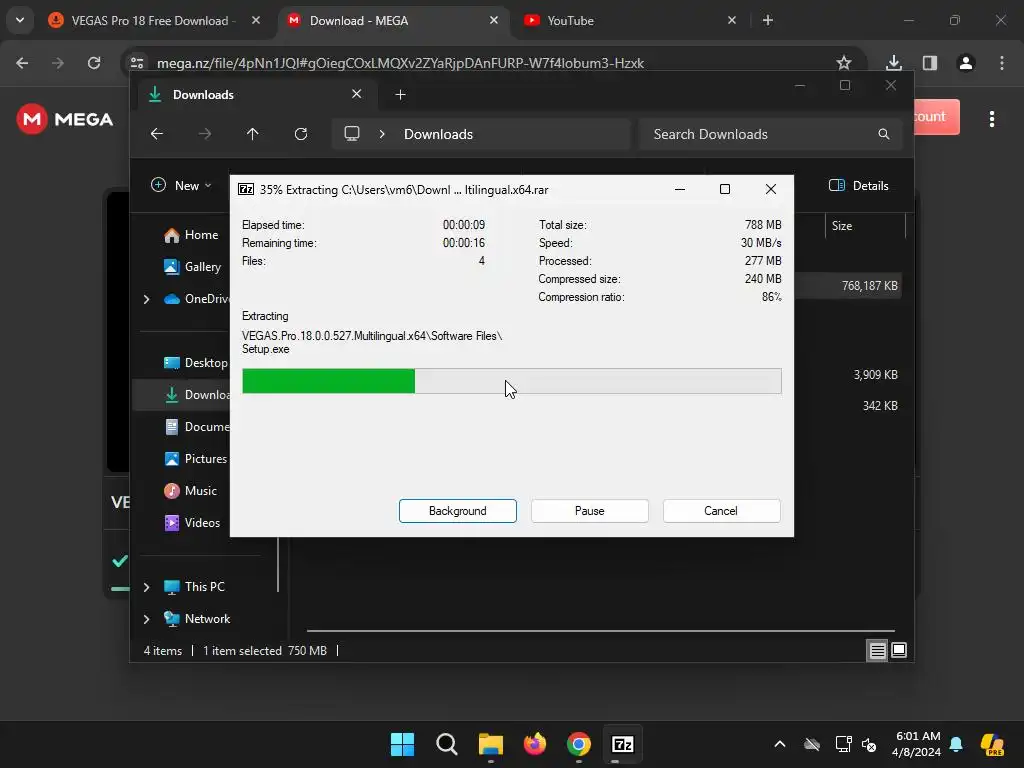Image resolution: width=1024 pixels, height=768 pixels.
Task: Open the New dropdown in Explorer
Action: pyautogui.click(x=181, y=185)
